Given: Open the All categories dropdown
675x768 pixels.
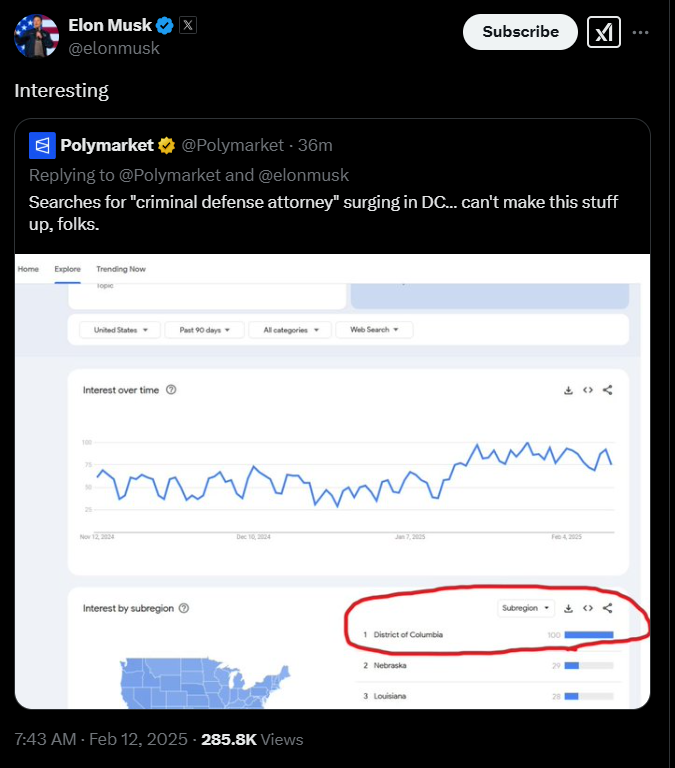Looking at the screenshot, I should (x=291, y=329).
